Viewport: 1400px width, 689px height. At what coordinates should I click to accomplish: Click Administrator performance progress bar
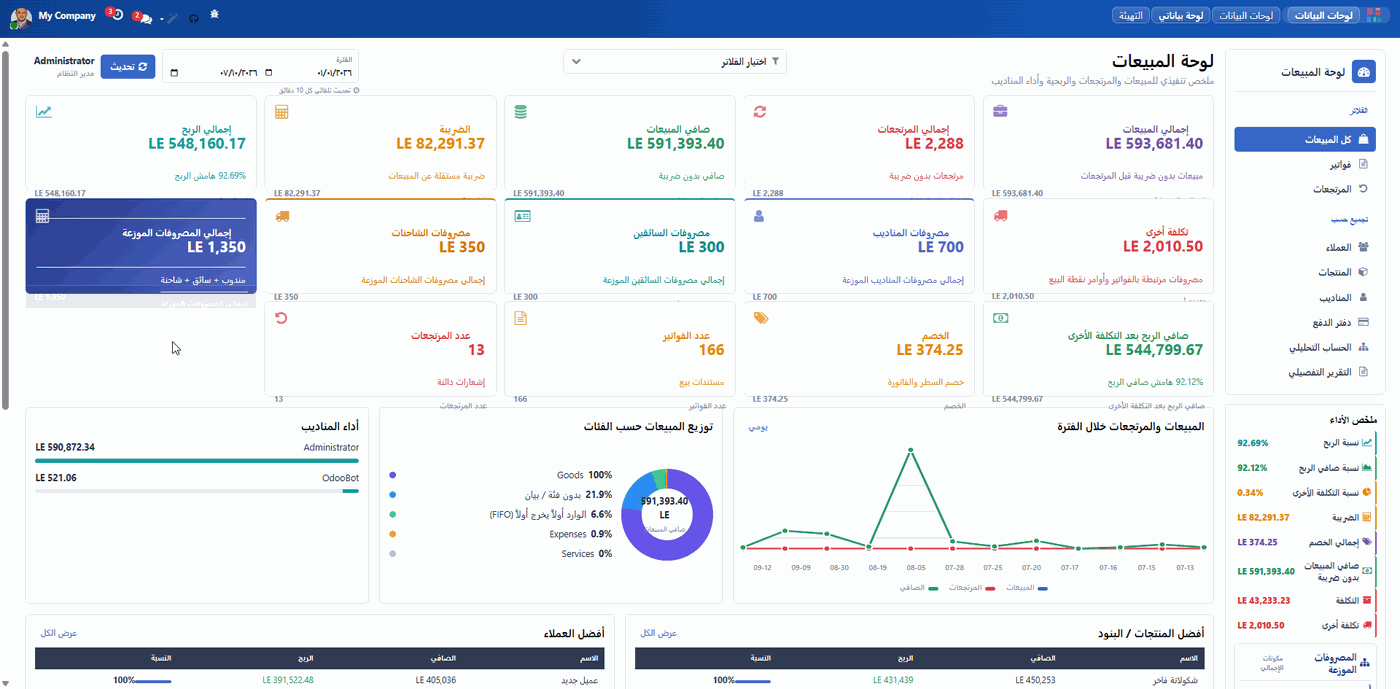197,461
